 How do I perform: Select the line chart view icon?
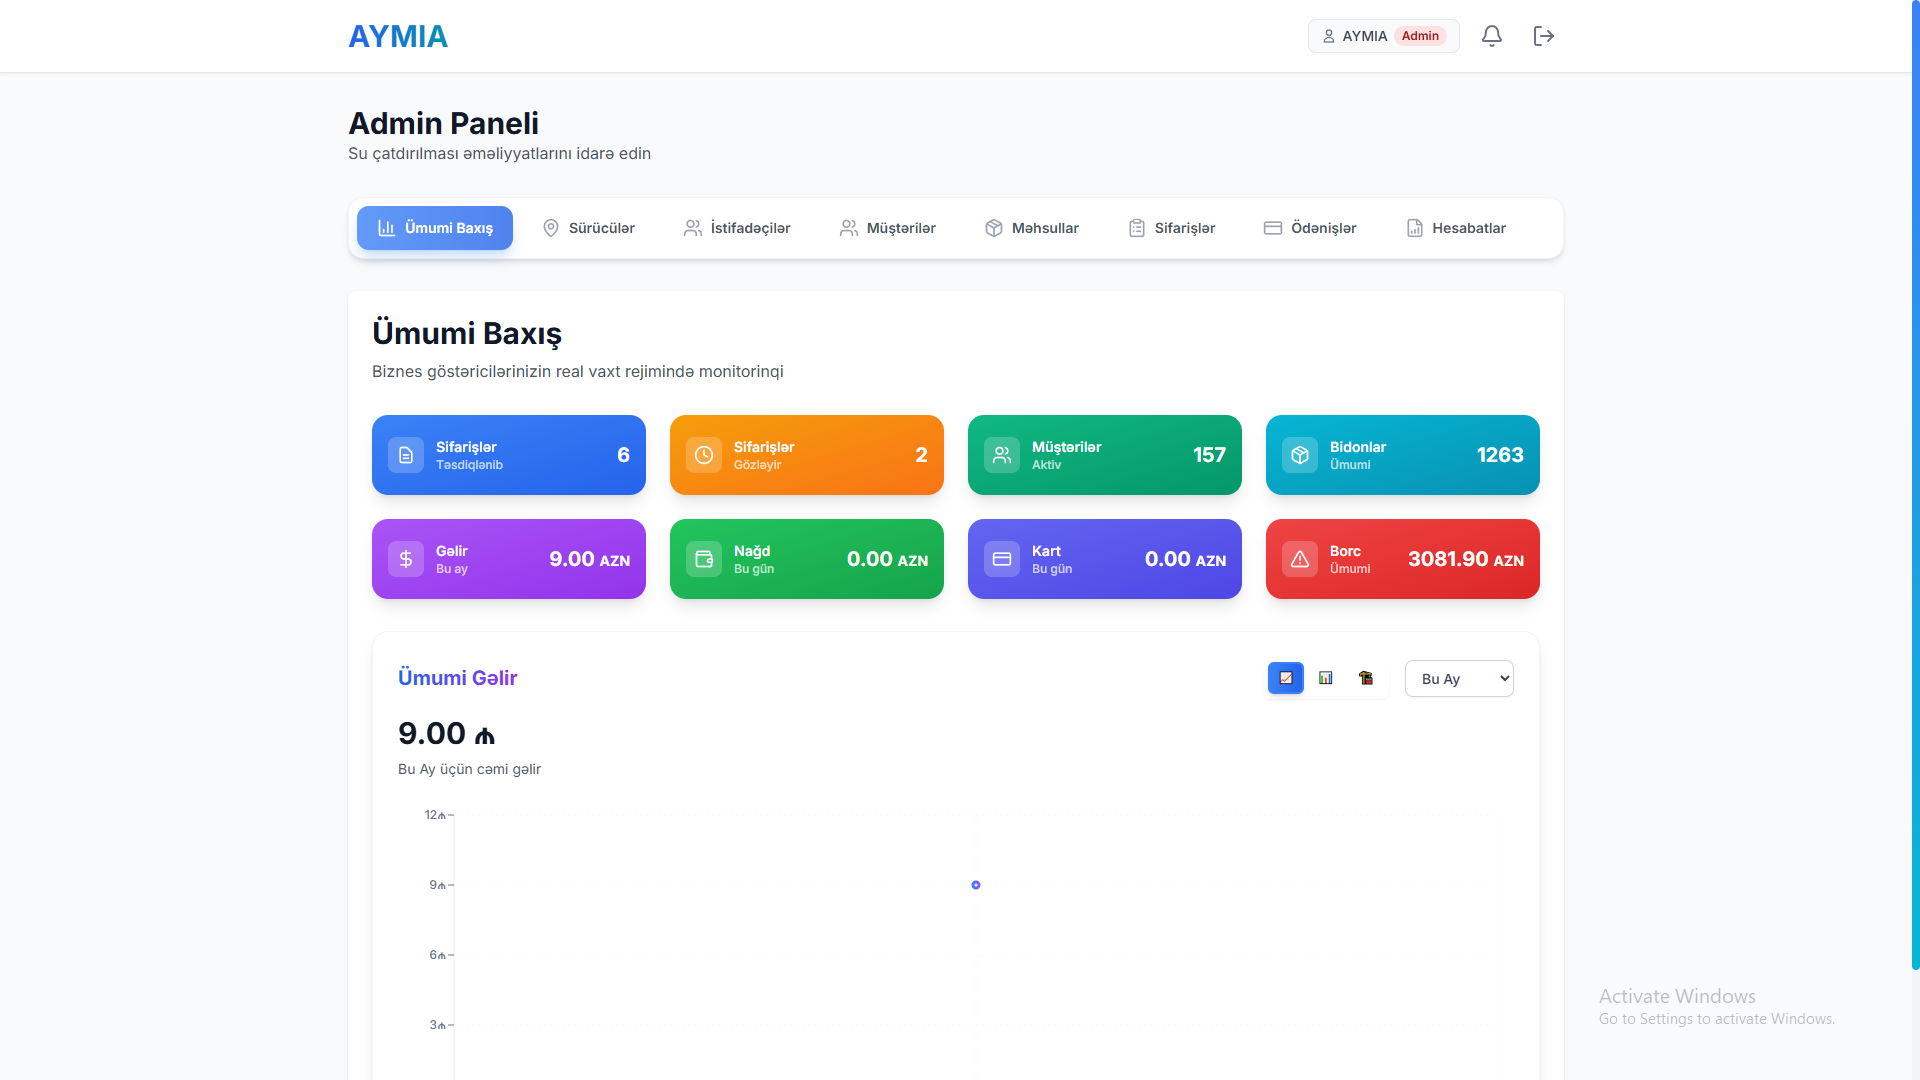coord(1286,678)
